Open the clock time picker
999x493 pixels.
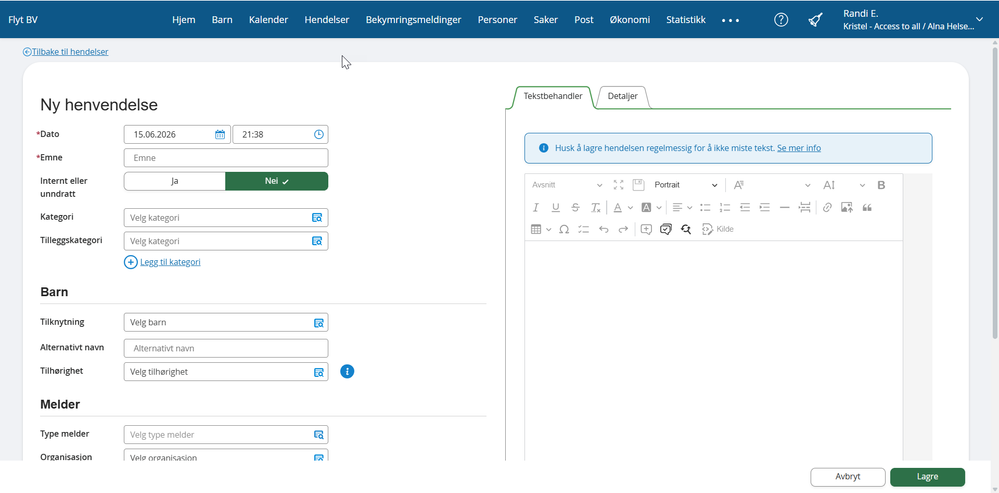coord(319,134)
